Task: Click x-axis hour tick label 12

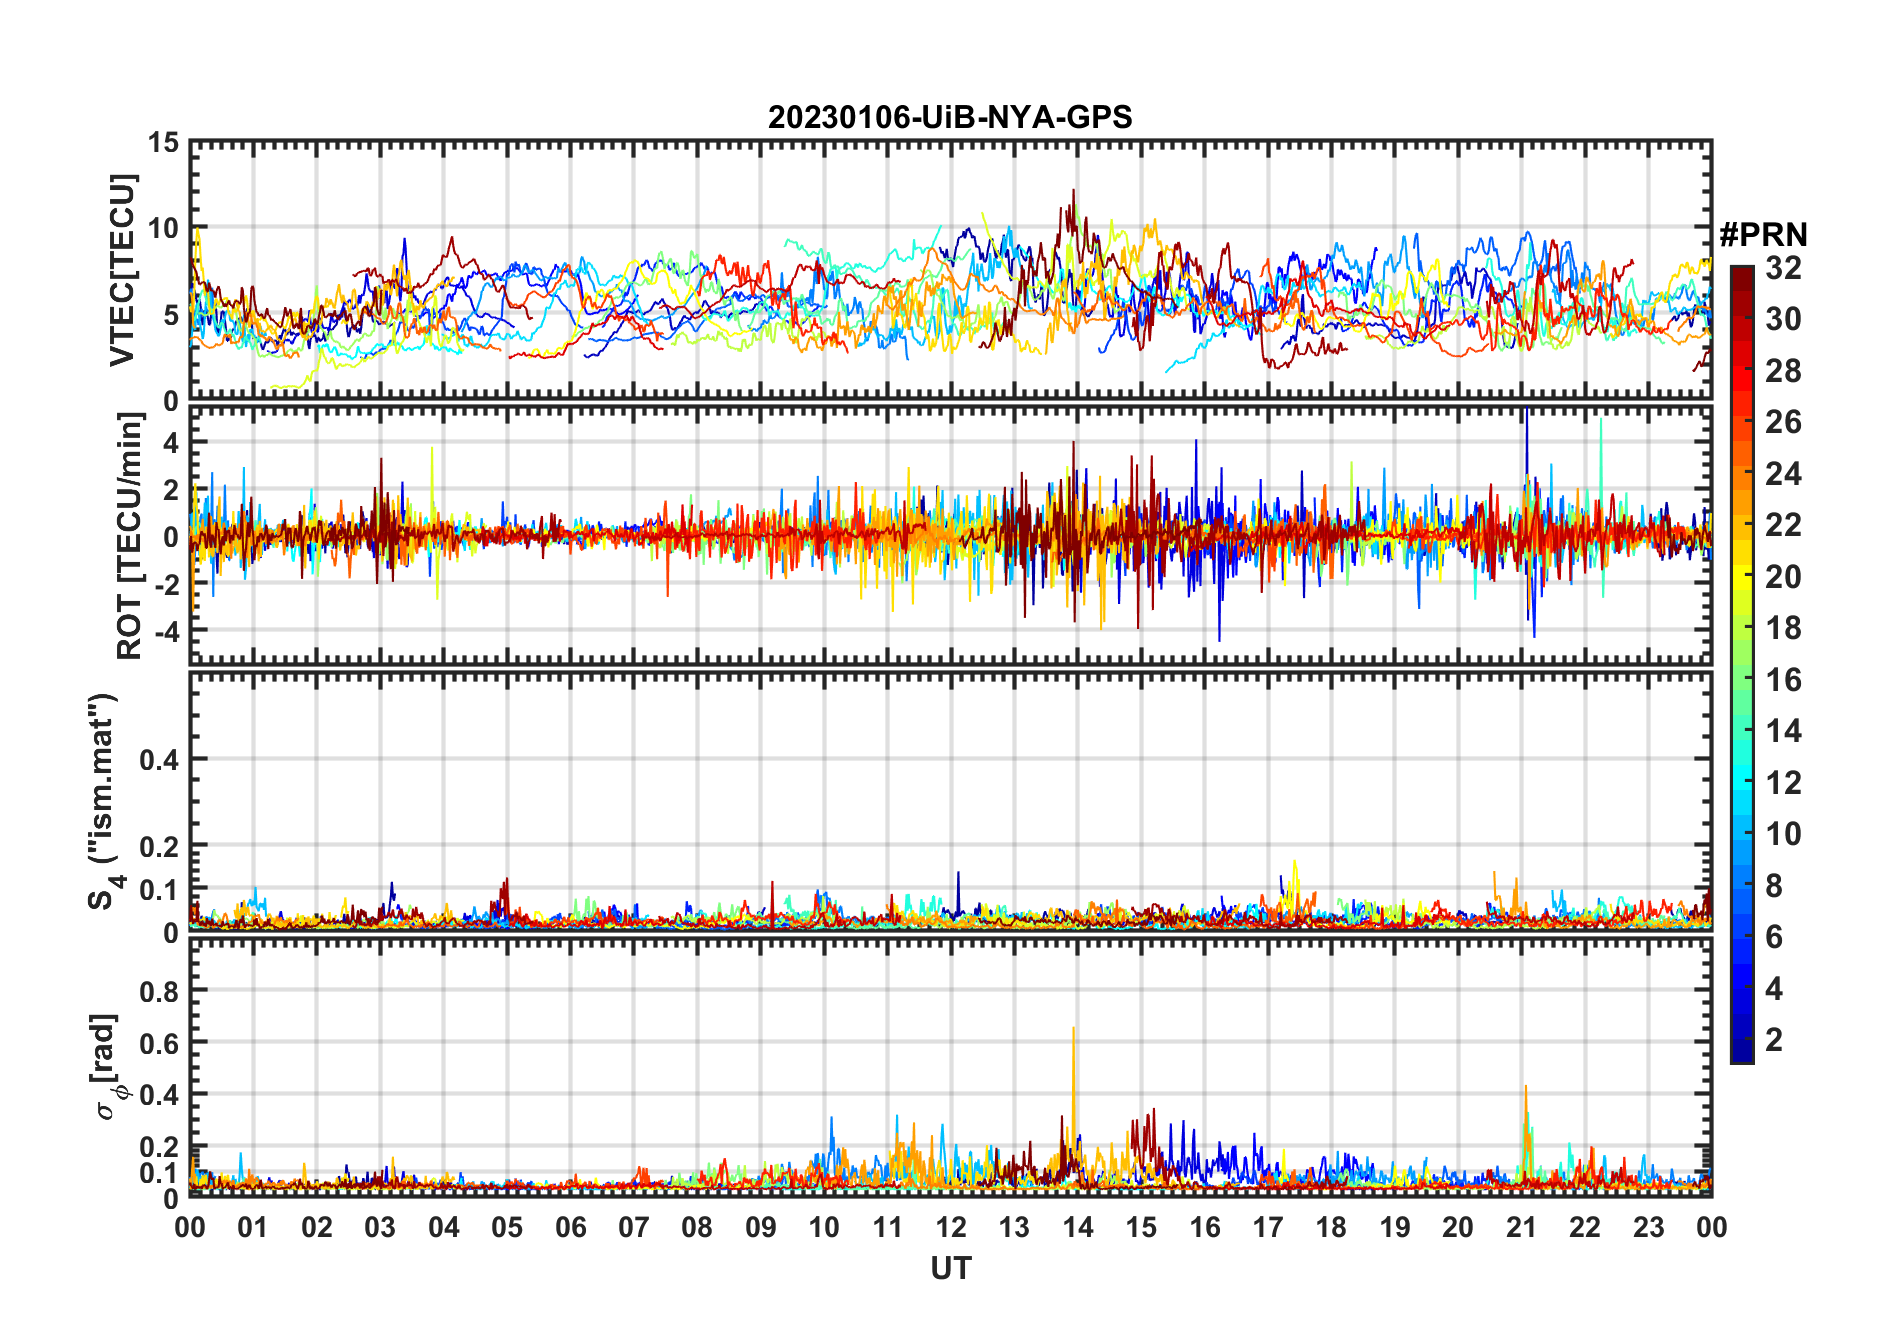Action: coord(951,1227)
